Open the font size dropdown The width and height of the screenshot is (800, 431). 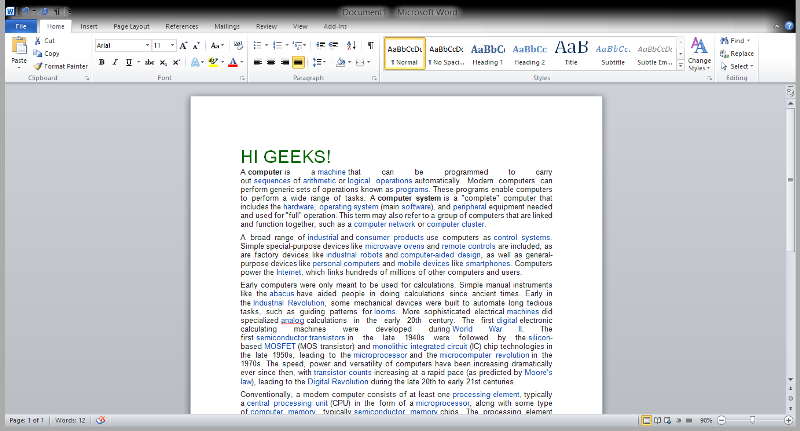[x=172, y=45]
